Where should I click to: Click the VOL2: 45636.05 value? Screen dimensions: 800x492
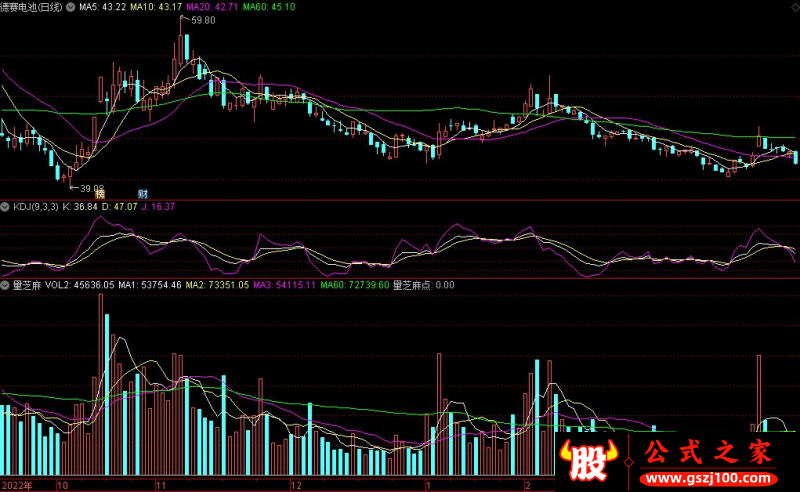pos(80,285)
